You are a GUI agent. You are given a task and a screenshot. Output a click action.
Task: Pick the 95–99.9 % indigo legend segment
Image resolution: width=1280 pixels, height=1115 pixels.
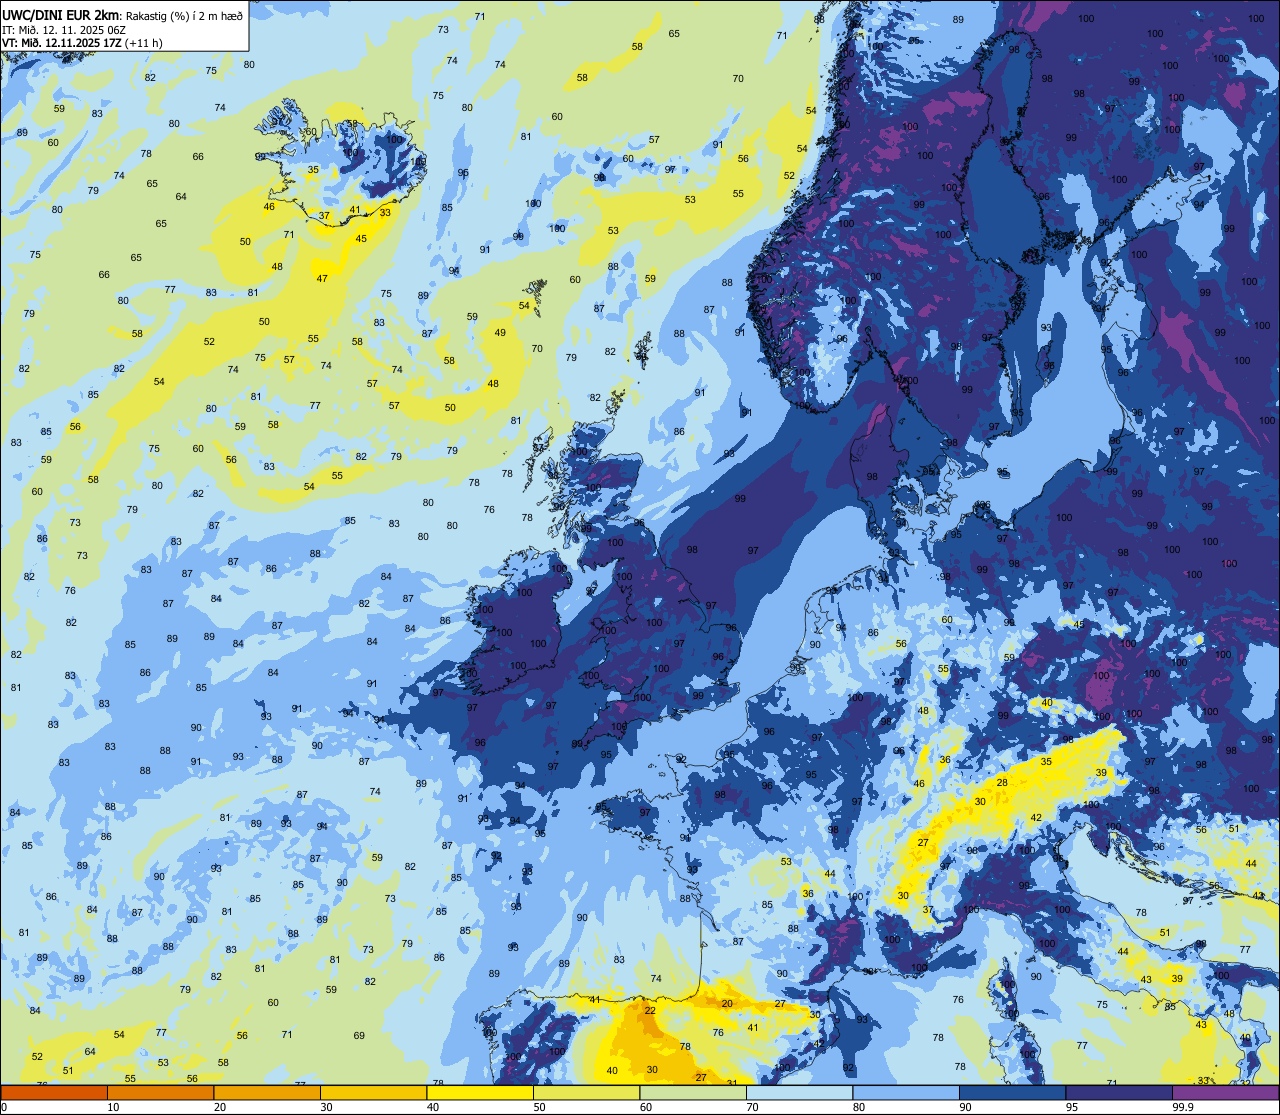pos(1119,1092)
